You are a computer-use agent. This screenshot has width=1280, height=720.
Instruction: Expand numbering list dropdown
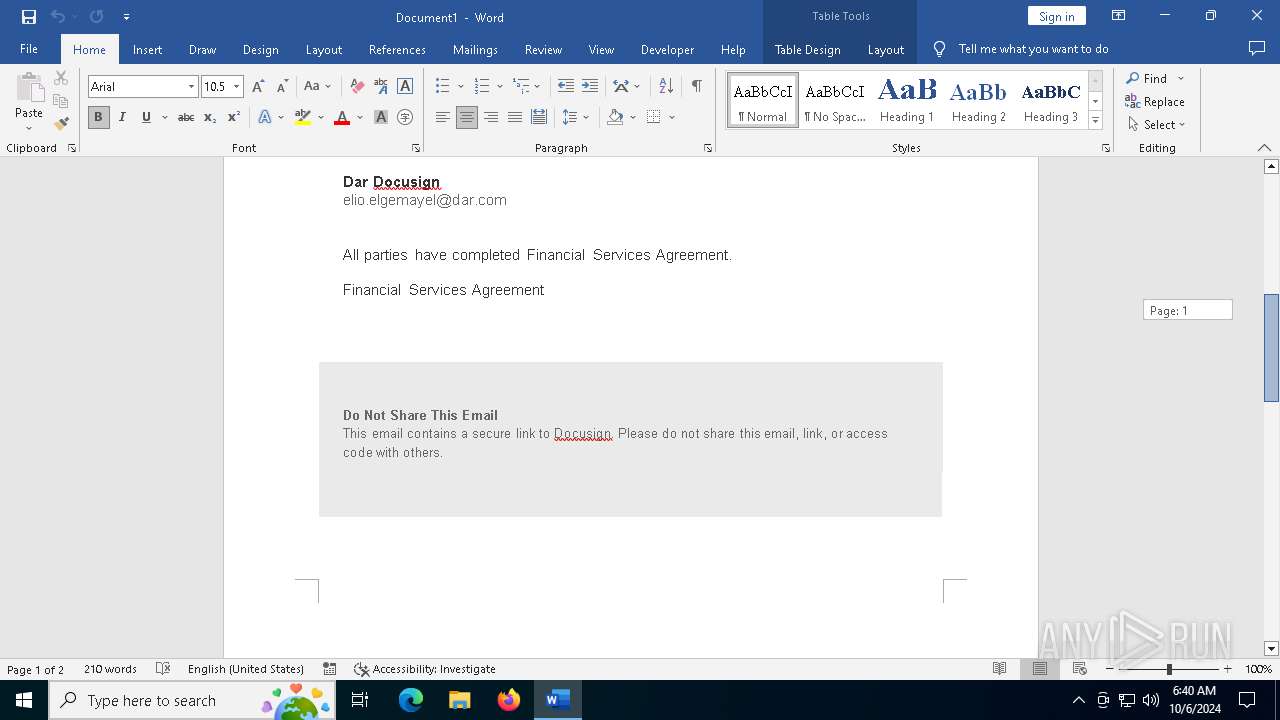coord(500,87)
